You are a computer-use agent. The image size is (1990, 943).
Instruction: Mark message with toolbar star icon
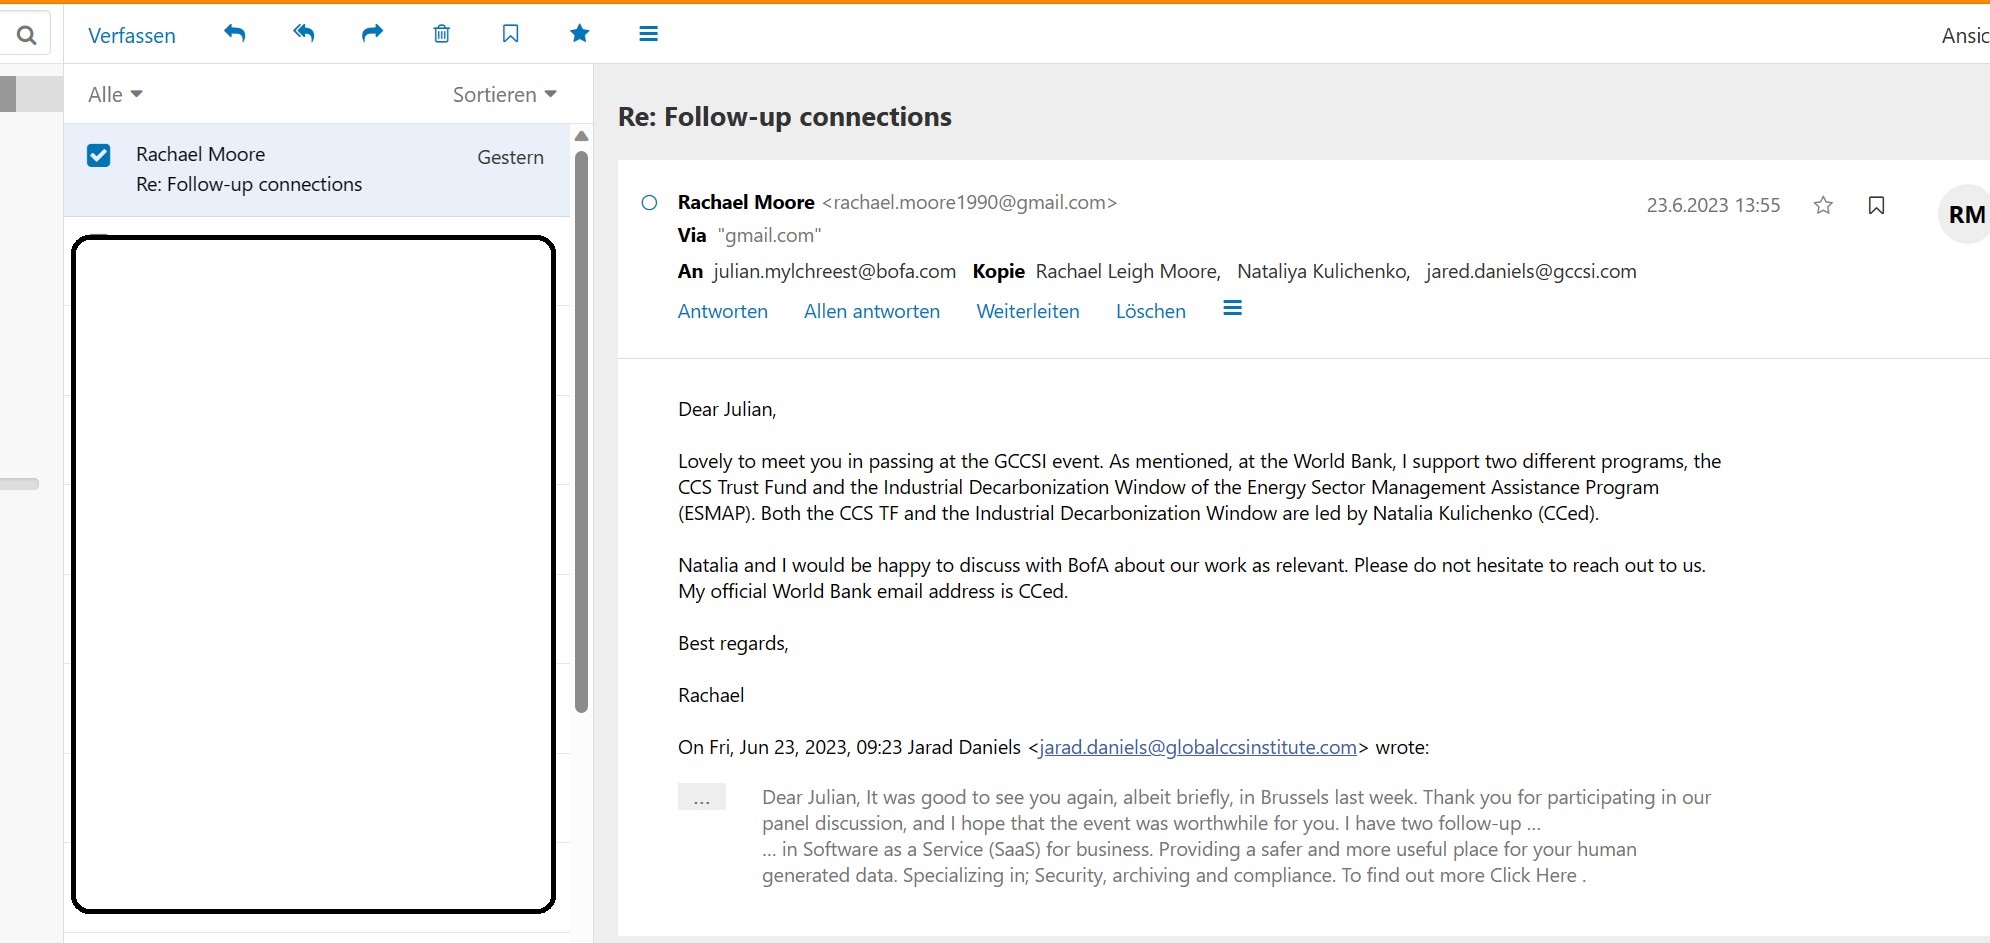[x=579, y=34]
